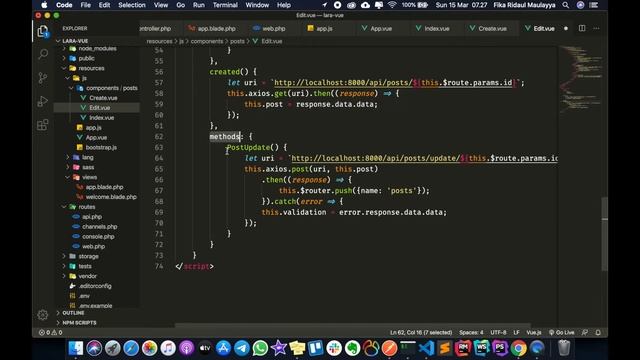The width and height of the screenshot is (640, 360).
Task: Change the LF end-of-line setting
Action: 516,332
